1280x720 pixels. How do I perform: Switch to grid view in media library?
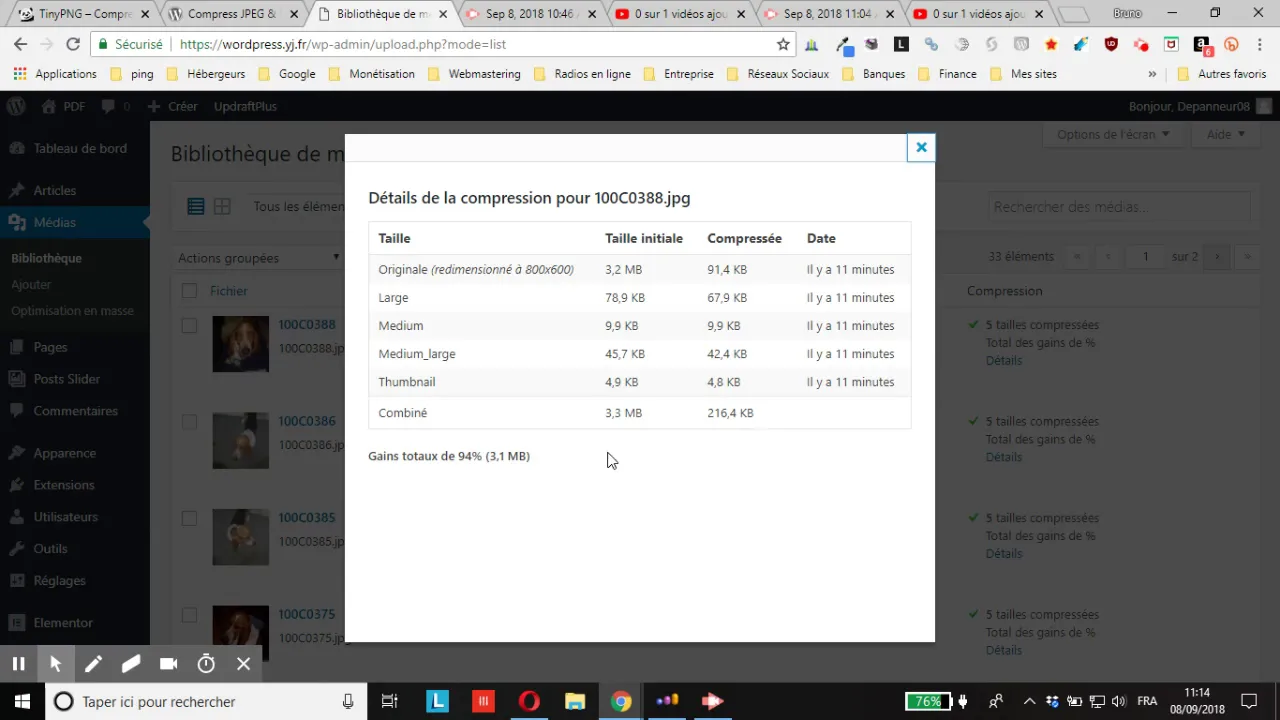click(x=222, y=206)
